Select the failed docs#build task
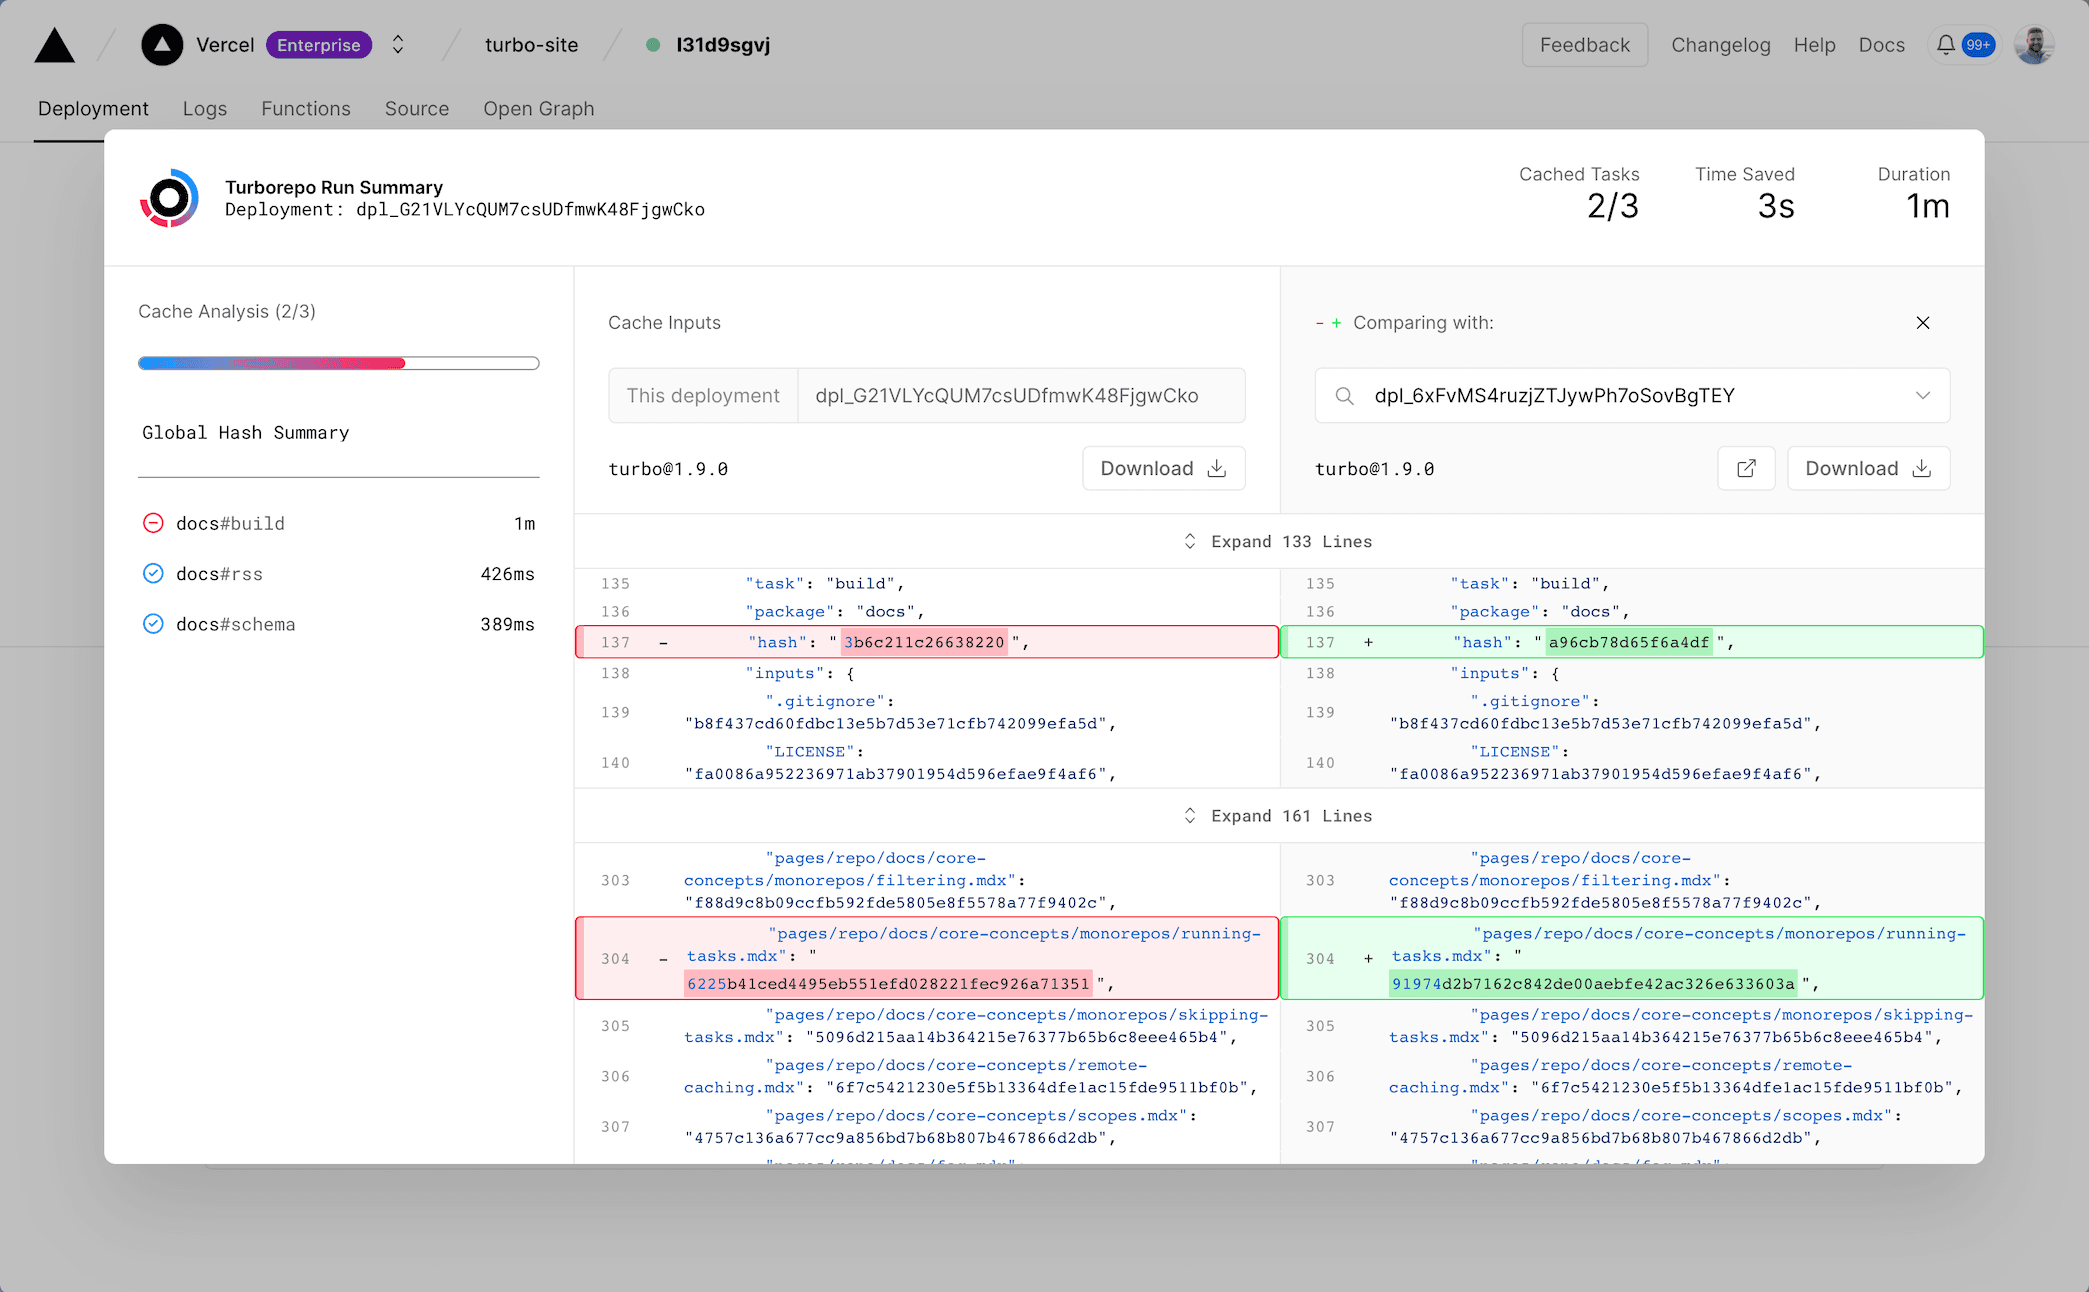The height and width of the screenshot is (1292, 2089). pos(230,524)
